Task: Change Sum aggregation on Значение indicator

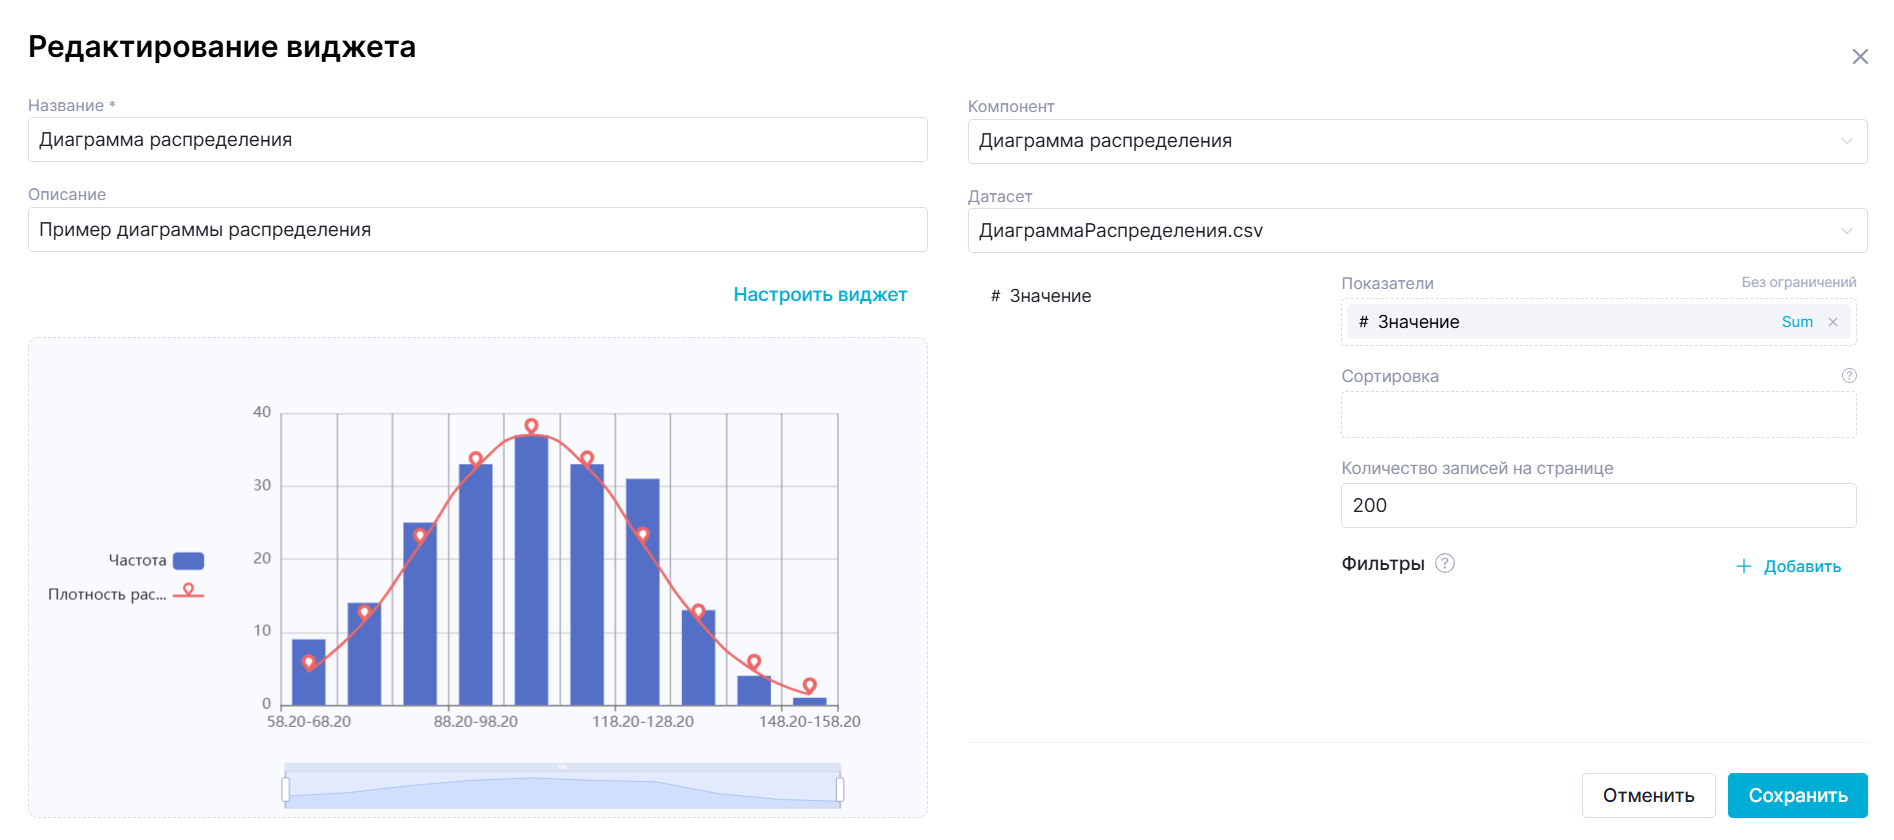Action: click(1796, 322)
